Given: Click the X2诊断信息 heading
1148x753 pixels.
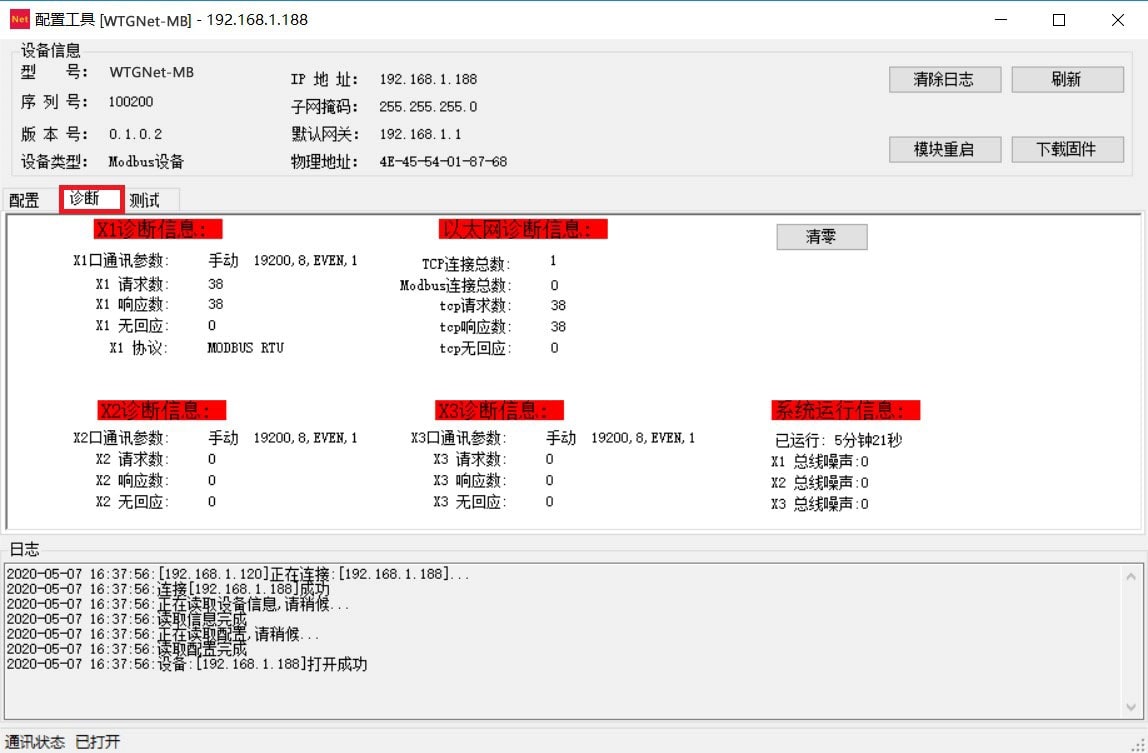Looking at the screenshot, I should (162, 409).
